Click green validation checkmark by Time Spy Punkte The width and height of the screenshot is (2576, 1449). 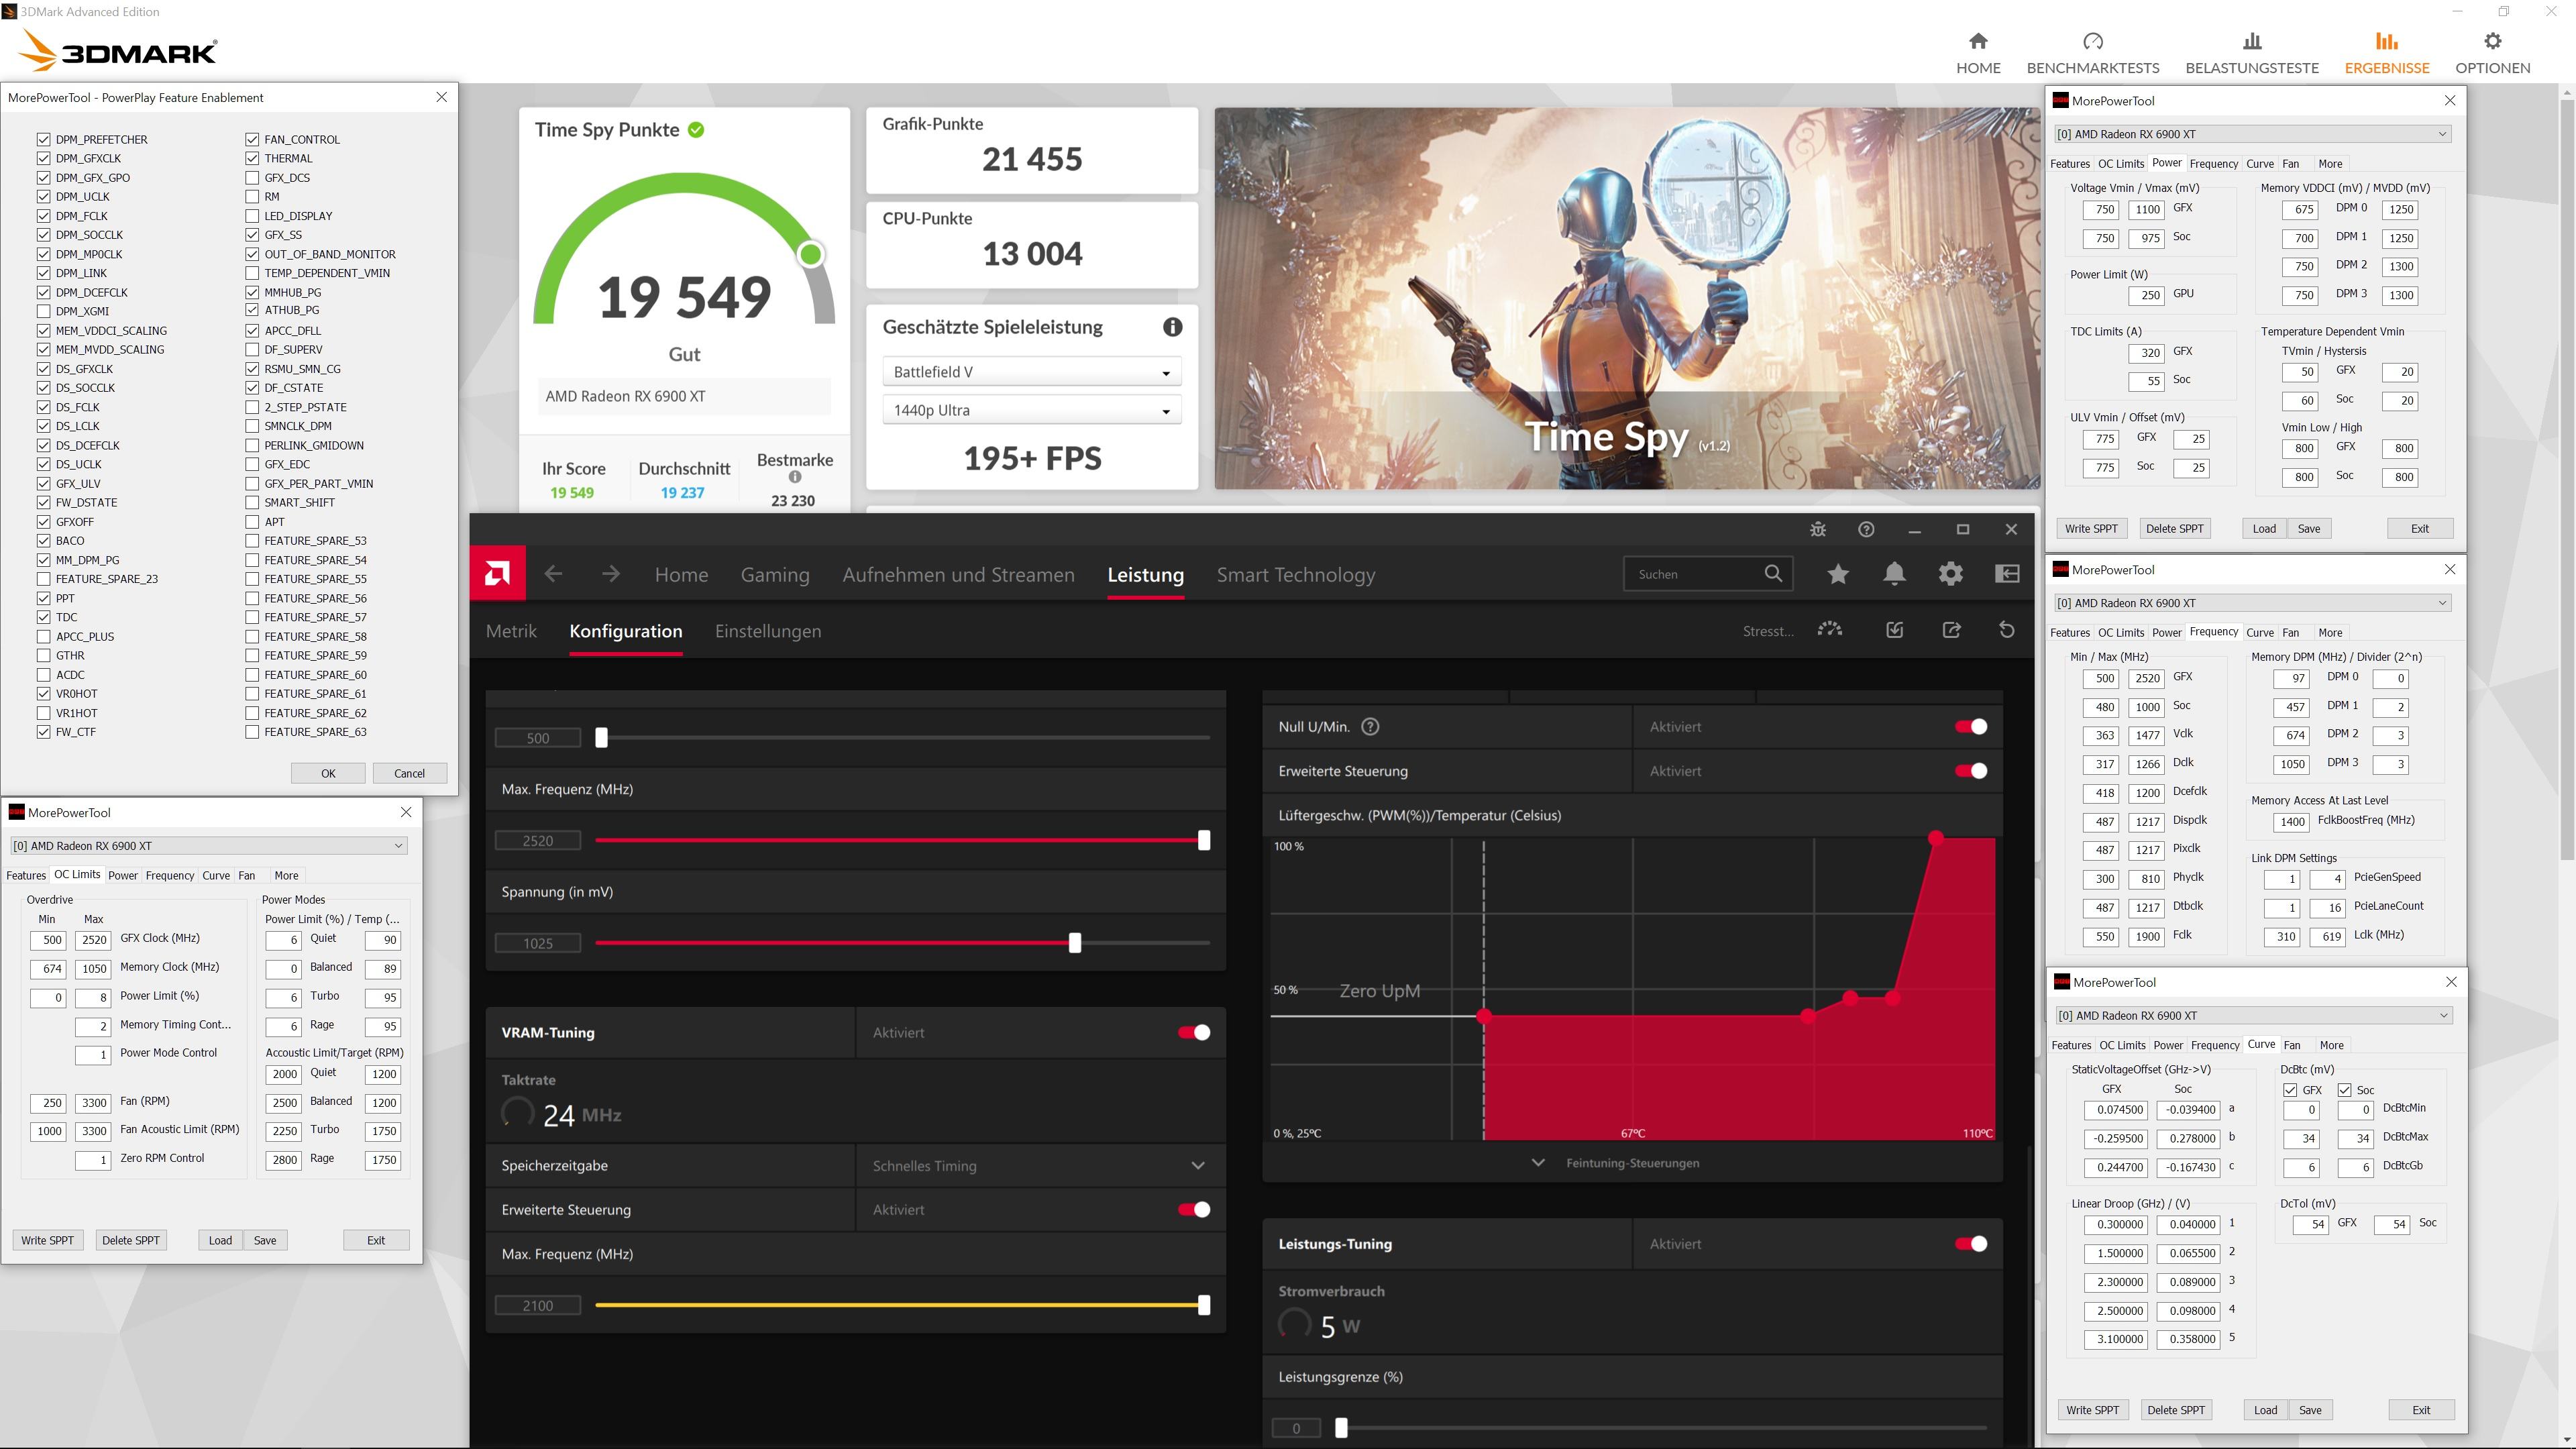pos(696,130)
